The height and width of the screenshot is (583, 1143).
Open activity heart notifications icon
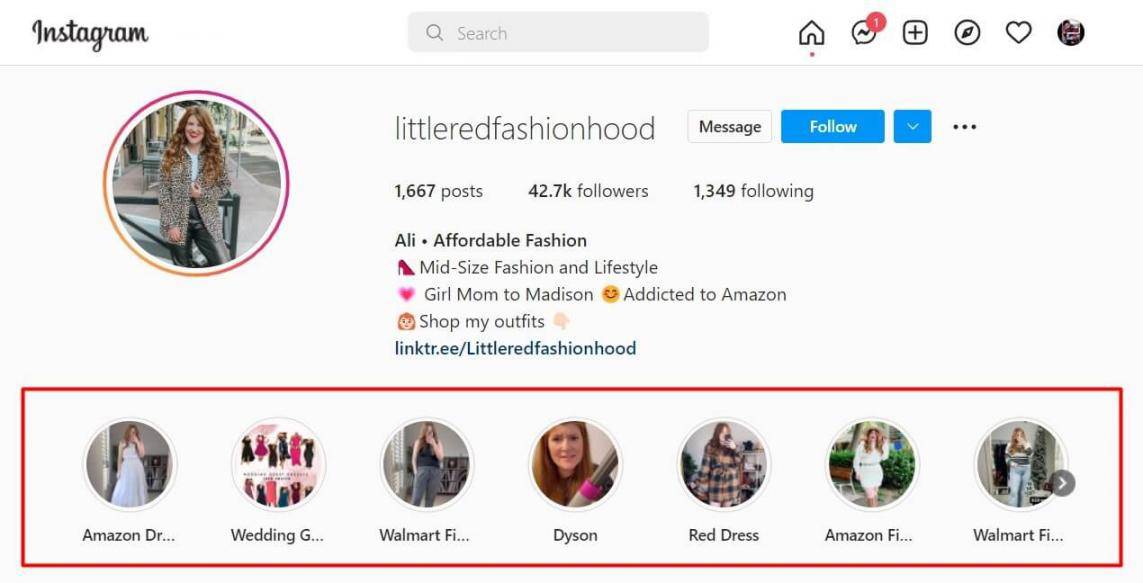1018,33
